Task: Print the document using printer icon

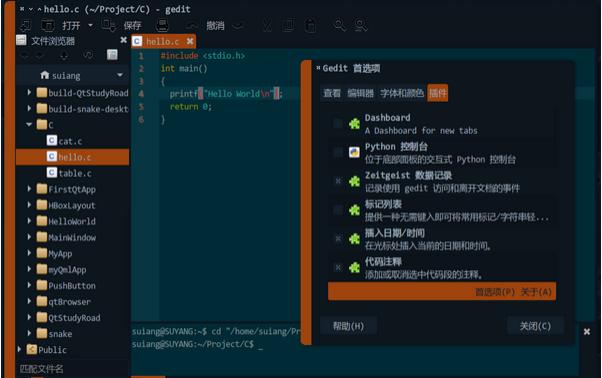Action: coord(162,26)
